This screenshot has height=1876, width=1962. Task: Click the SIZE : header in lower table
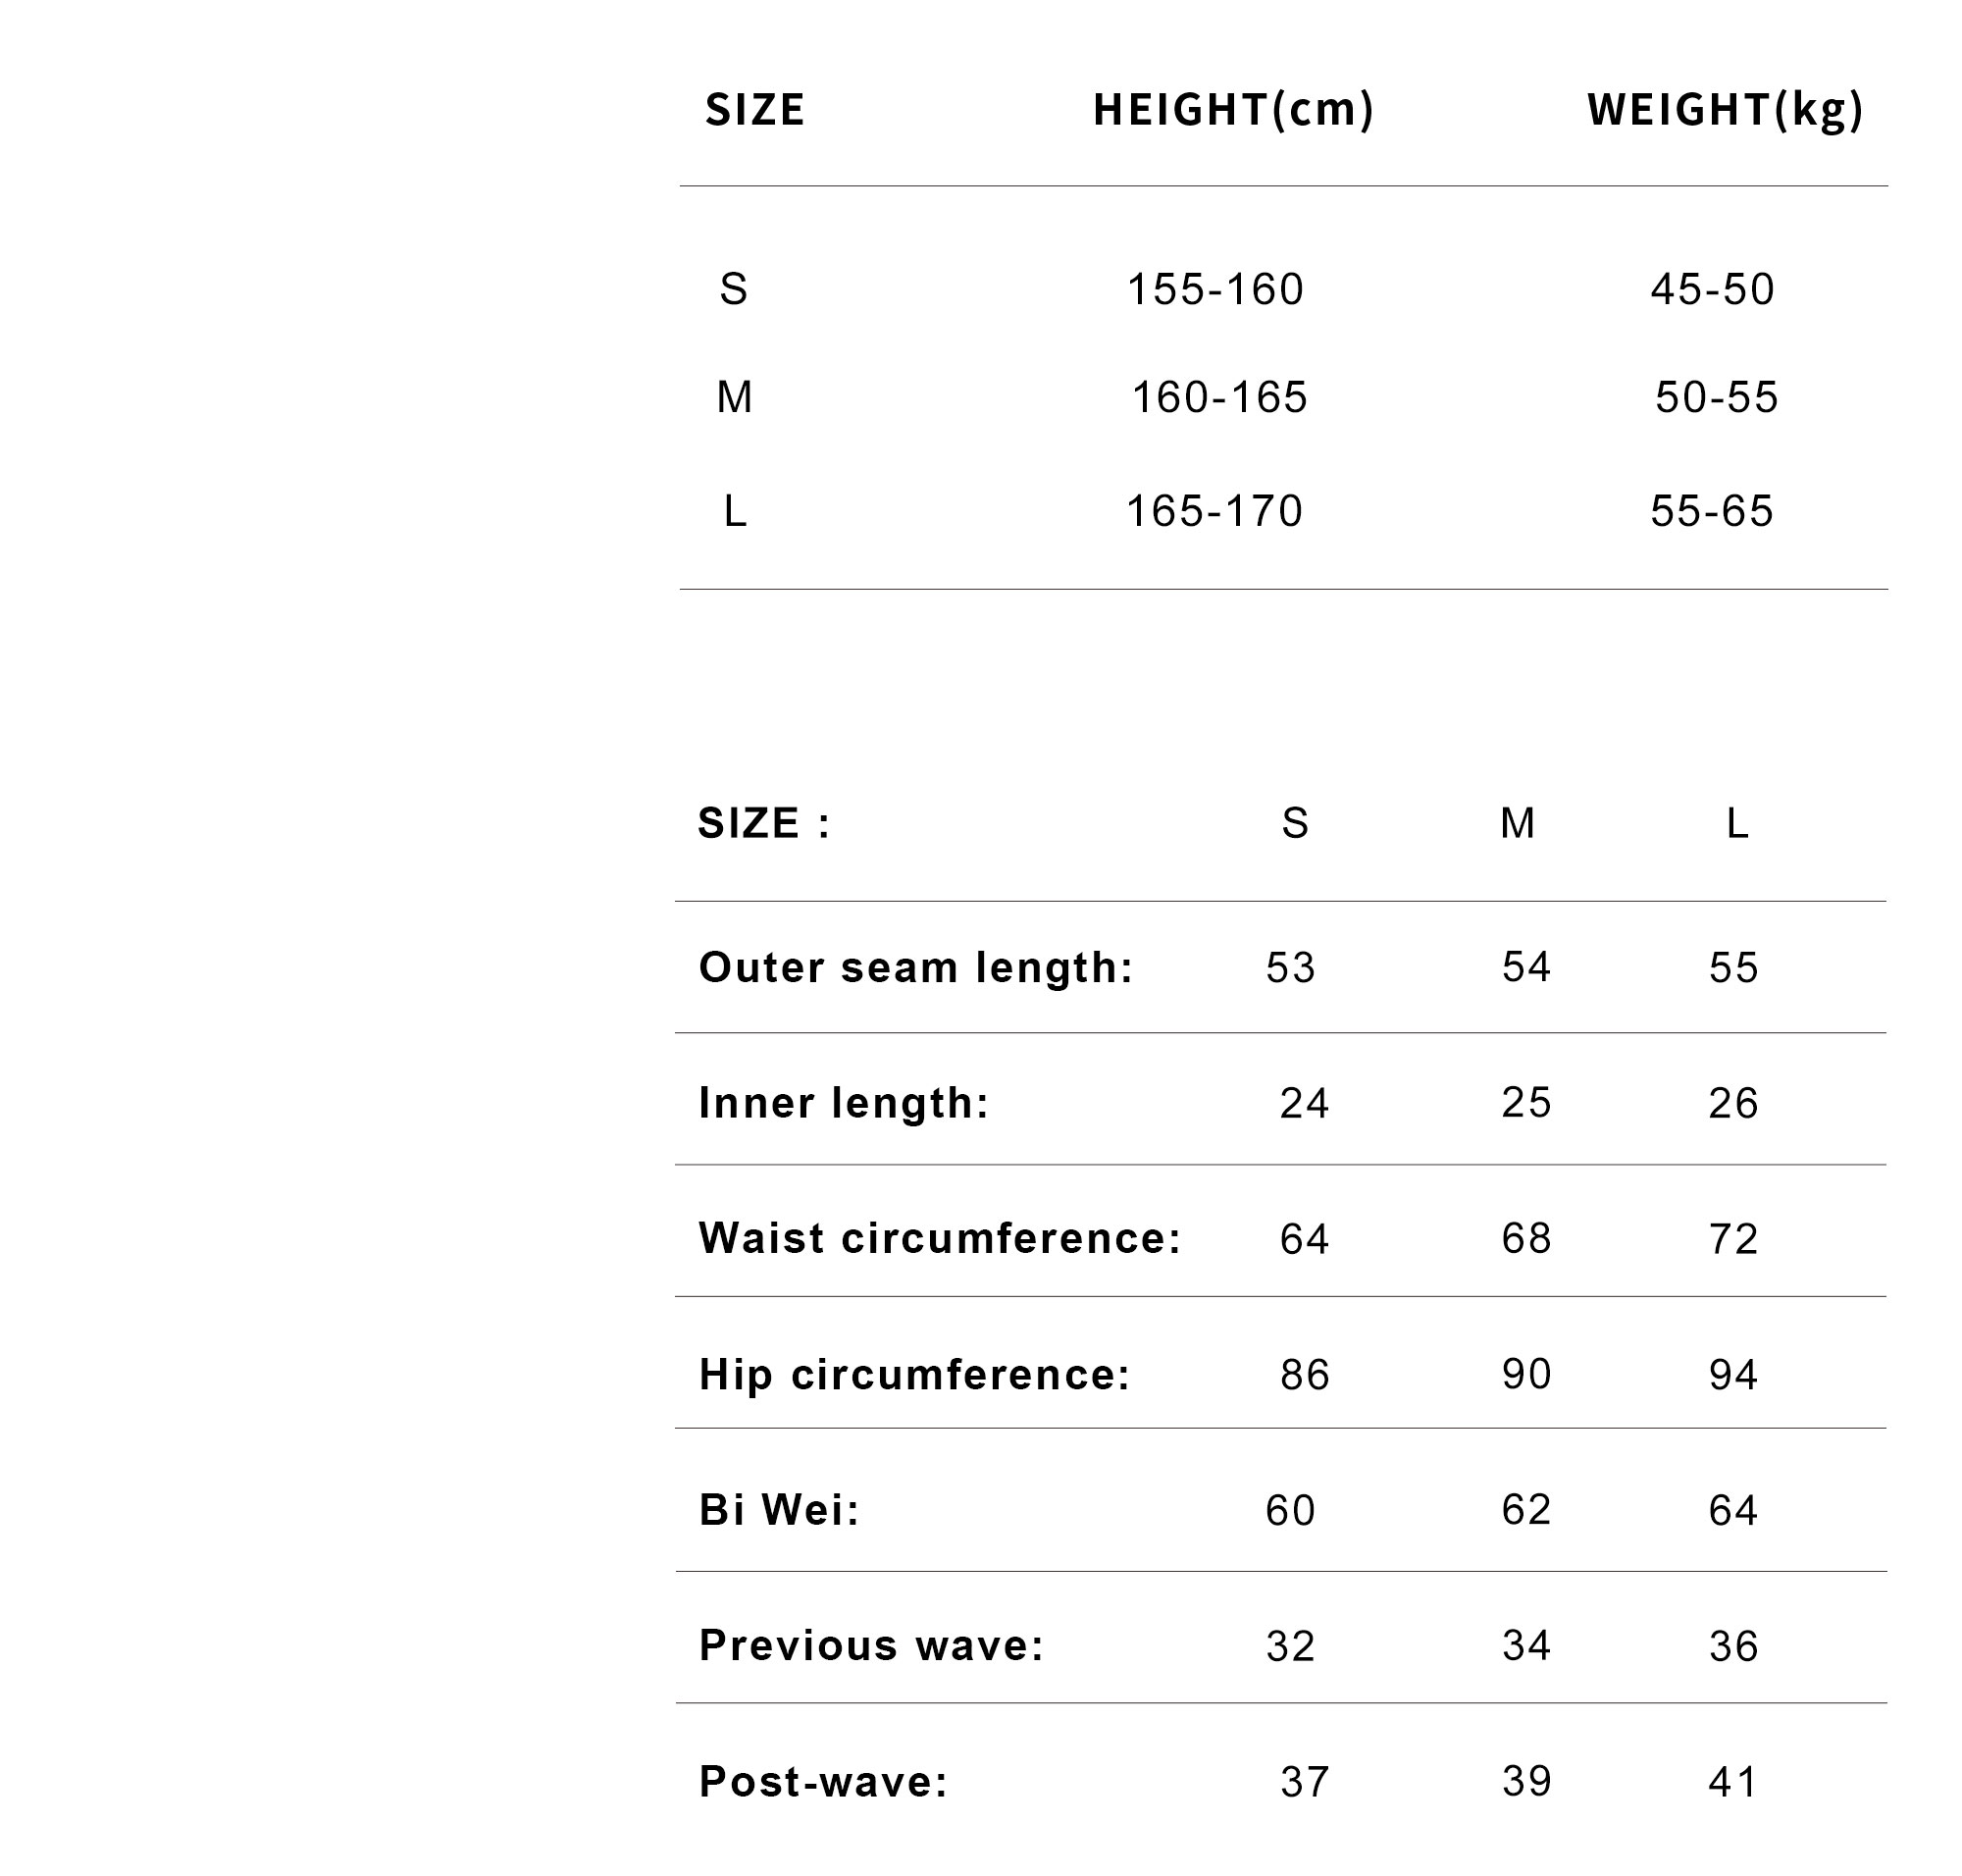(x=764, y=823)
